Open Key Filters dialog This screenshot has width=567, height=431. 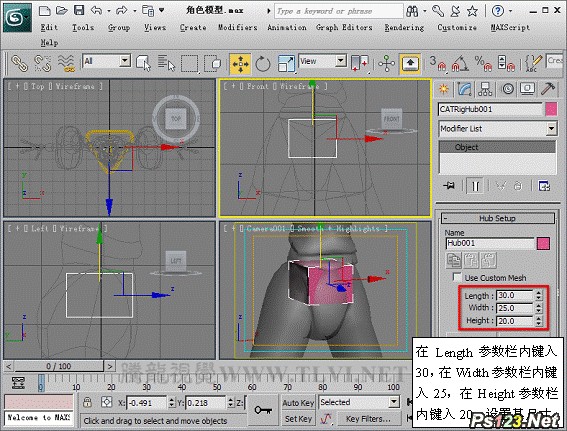tap(368, 419)
